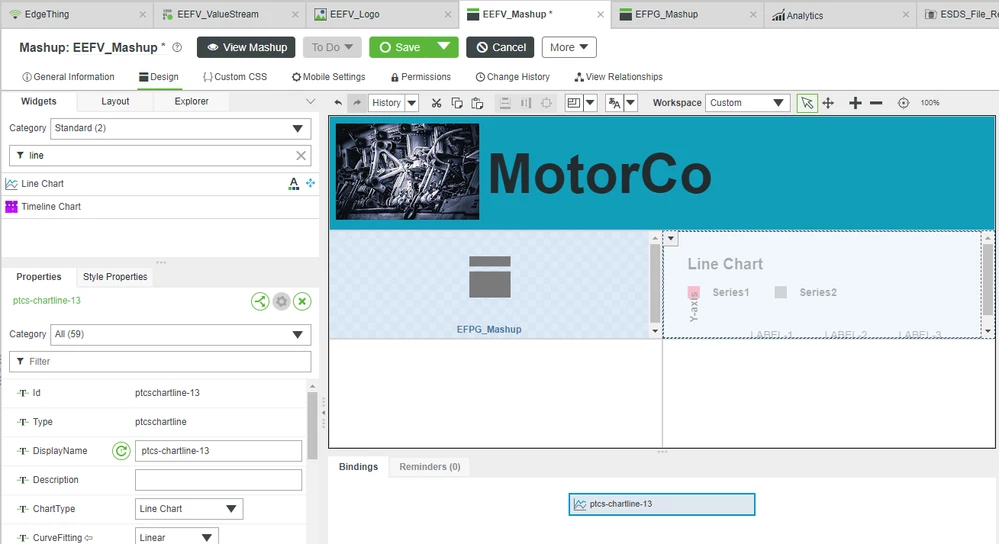
Task: Open the View Relationships section
Action: 619,76
